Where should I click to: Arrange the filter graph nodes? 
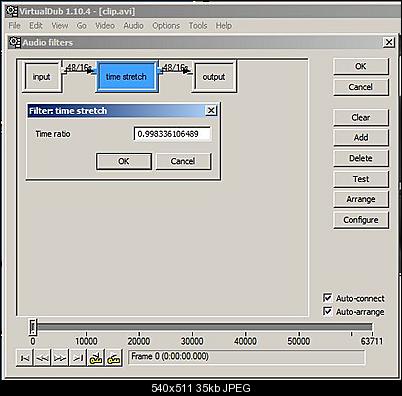361,199
